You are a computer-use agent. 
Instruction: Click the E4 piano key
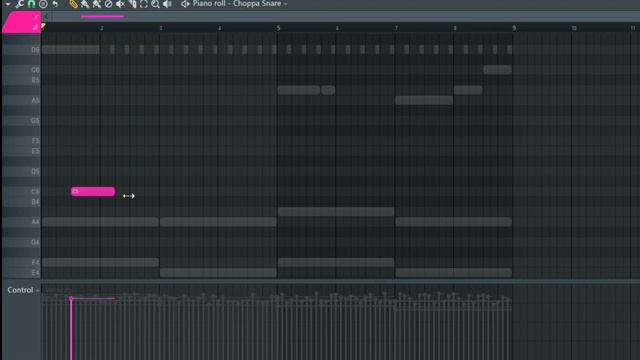pyautogui.click(x=21, y=273)
